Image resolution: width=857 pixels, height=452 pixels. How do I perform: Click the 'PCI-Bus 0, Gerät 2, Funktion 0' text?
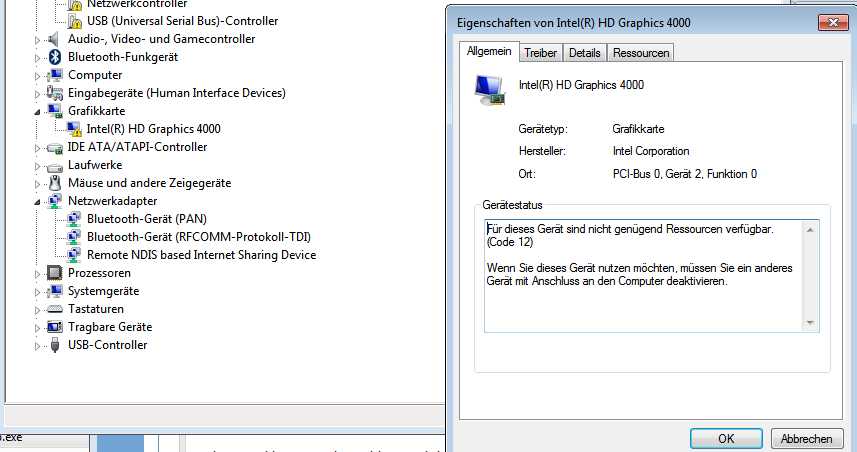(x=685, y=174)
